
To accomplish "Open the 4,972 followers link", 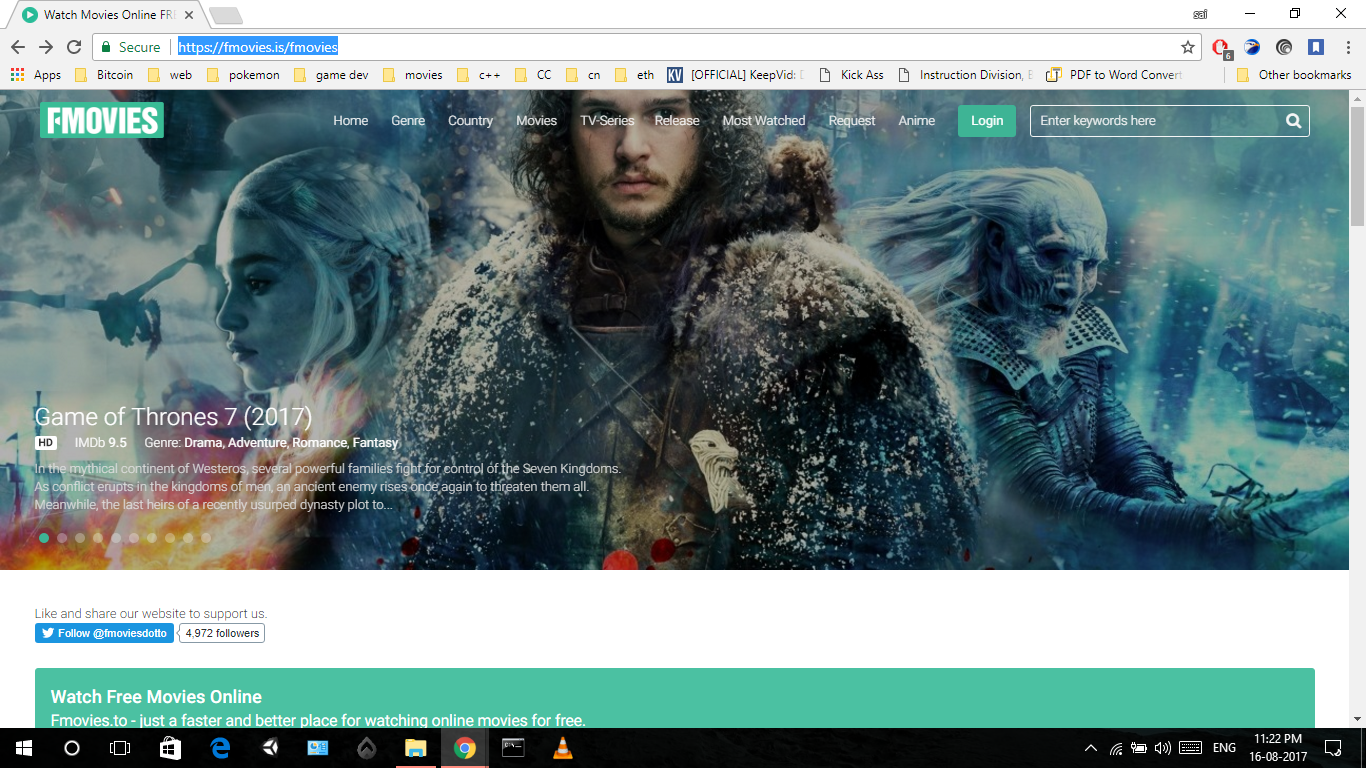I will click(x=222, y=633).
